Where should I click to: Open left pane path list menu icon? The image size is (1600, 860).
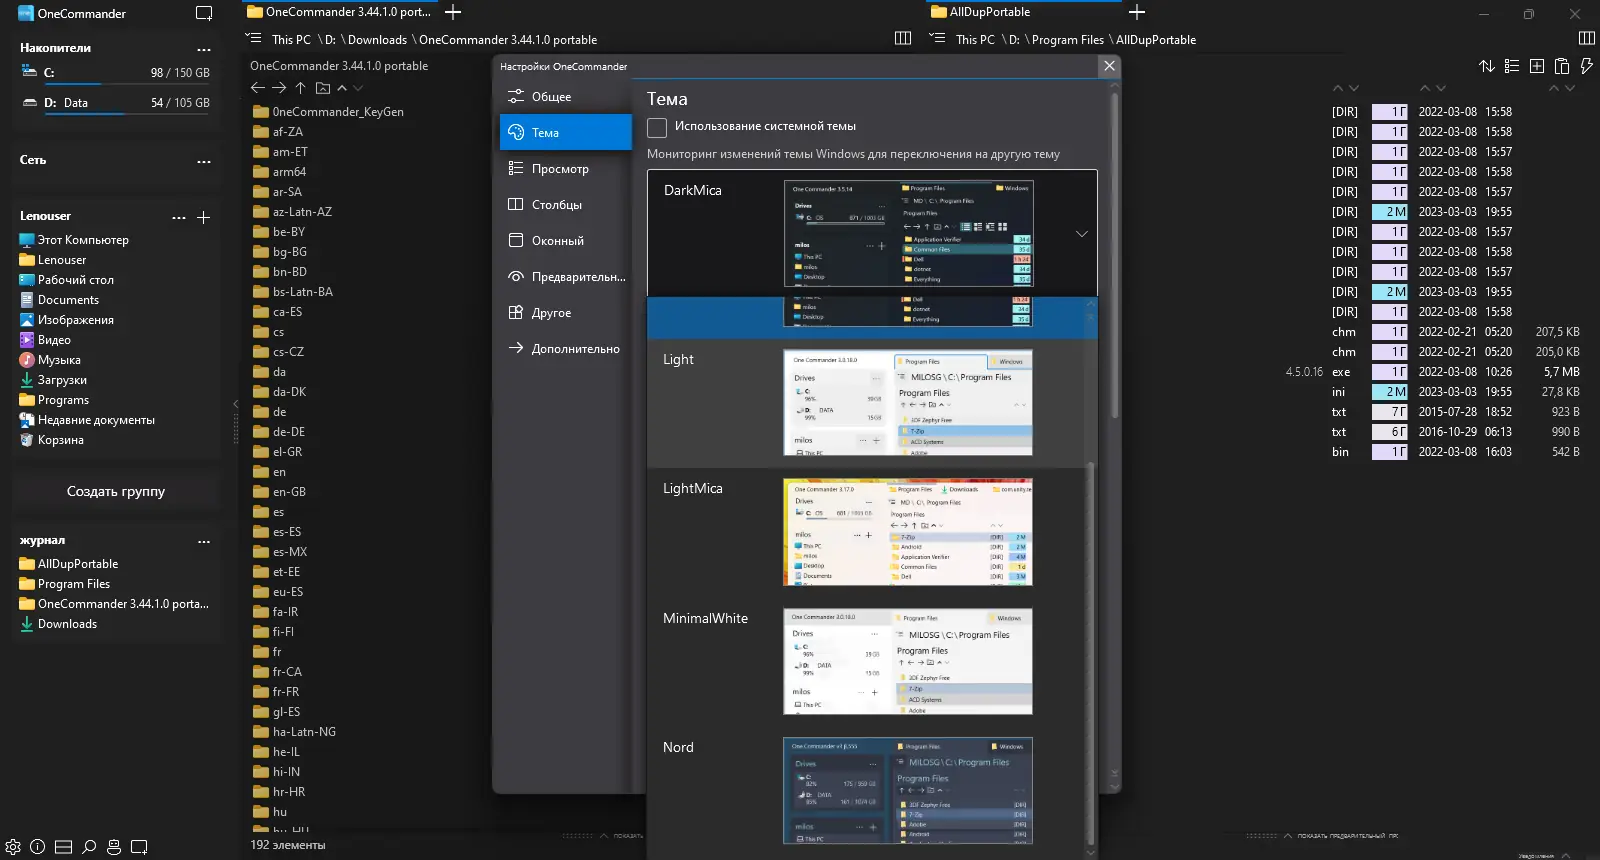(253, 38)
